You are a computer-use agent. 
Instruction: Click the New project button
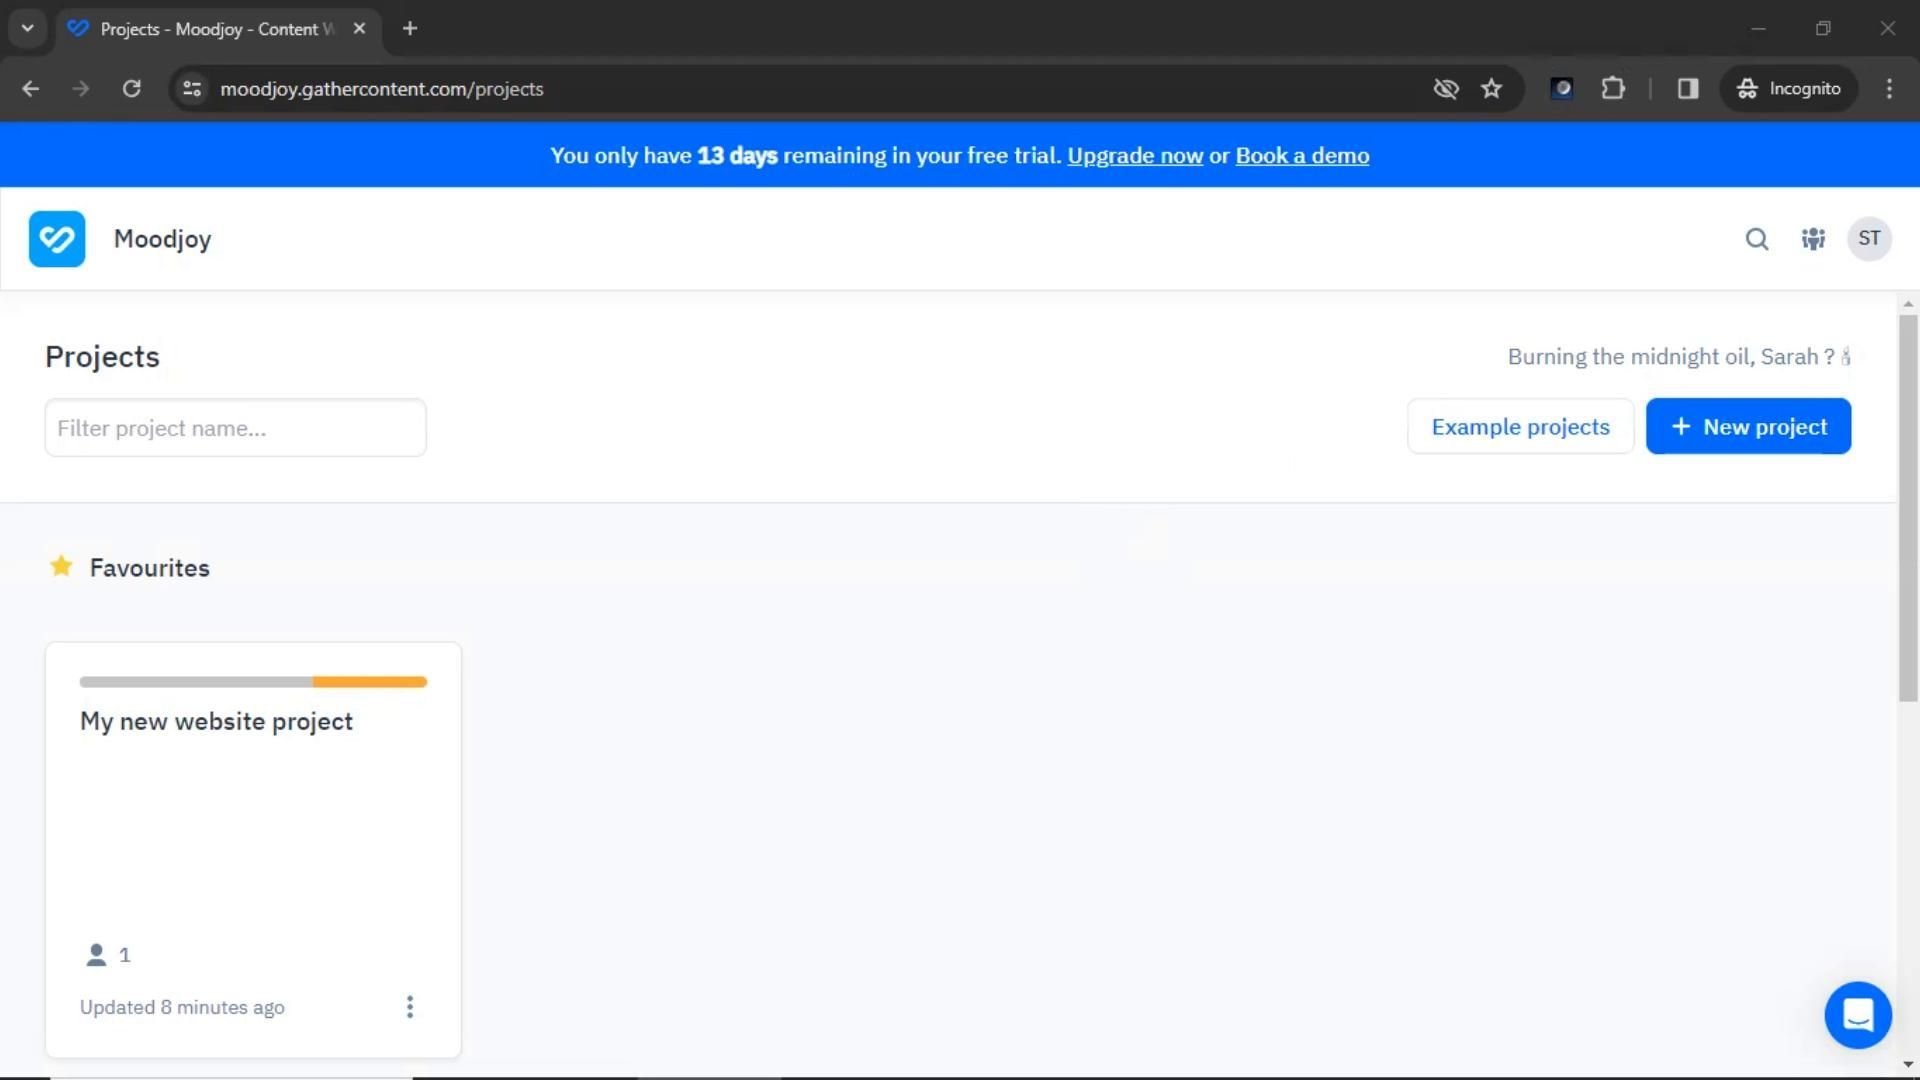[x=1748, y=427]
